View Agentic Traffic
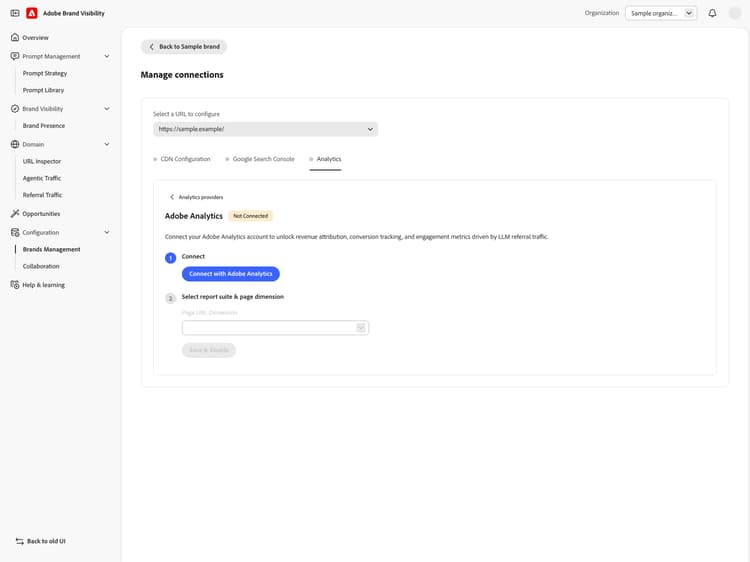Image resolution: width=750 pixels, height=562 pixels. point(42,178)
